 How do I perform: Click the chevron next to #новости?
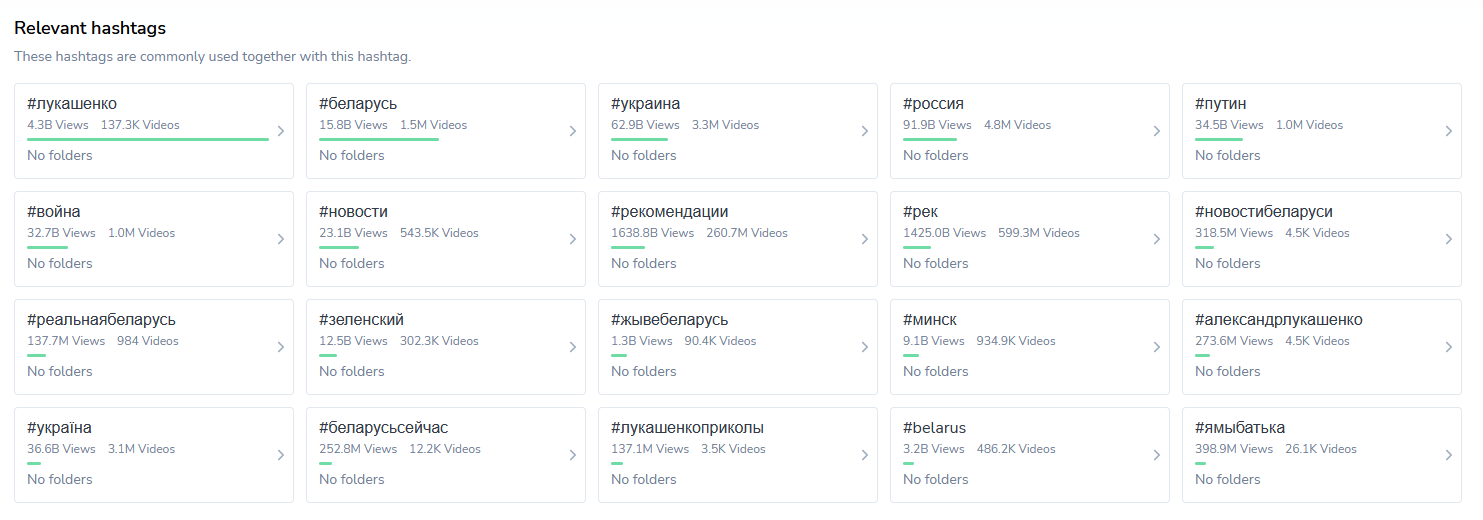point(573,239)
